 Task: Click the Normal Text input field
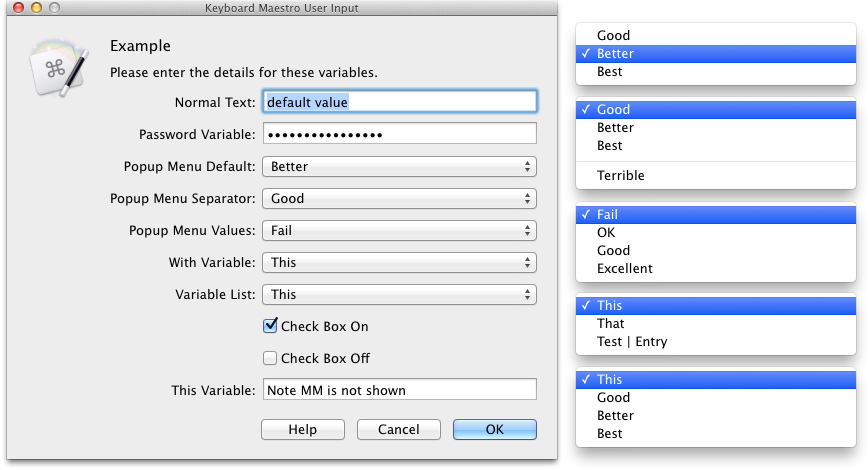pyautogui.click(x=400, y=102)
